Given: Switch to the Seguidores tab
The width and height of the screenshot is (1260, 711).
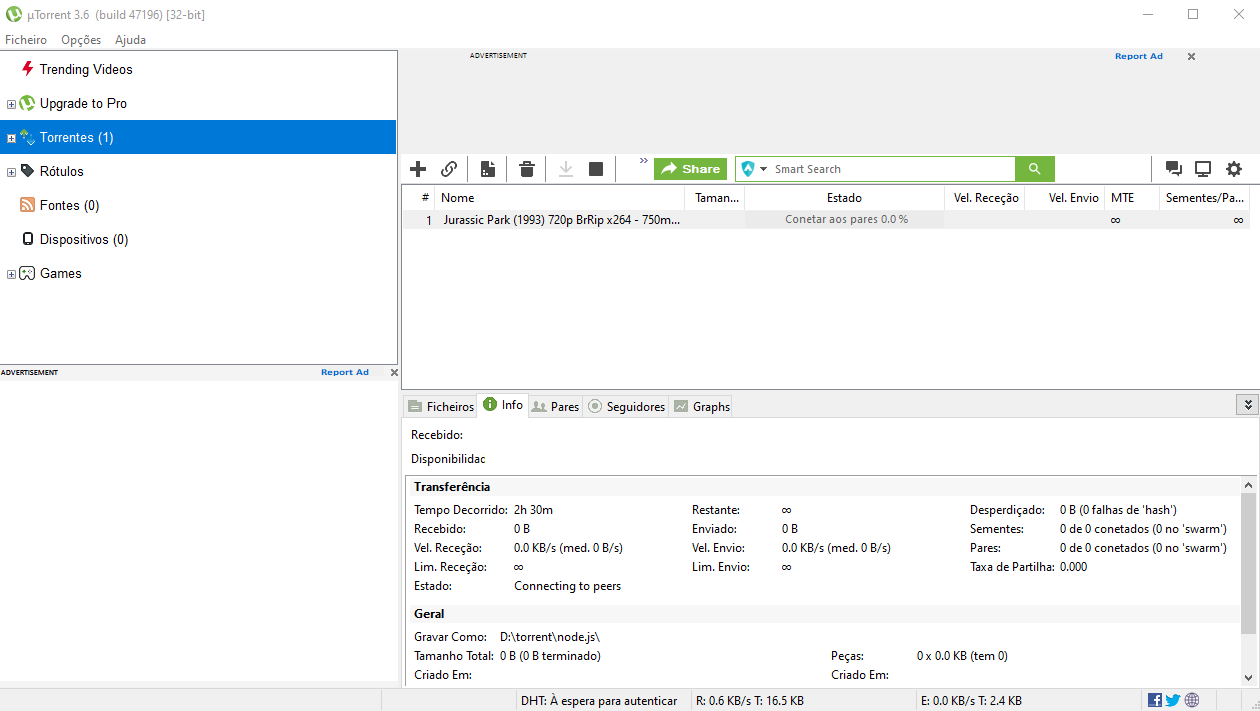Looking at the screenshot, I should click(x=626, y=406).
